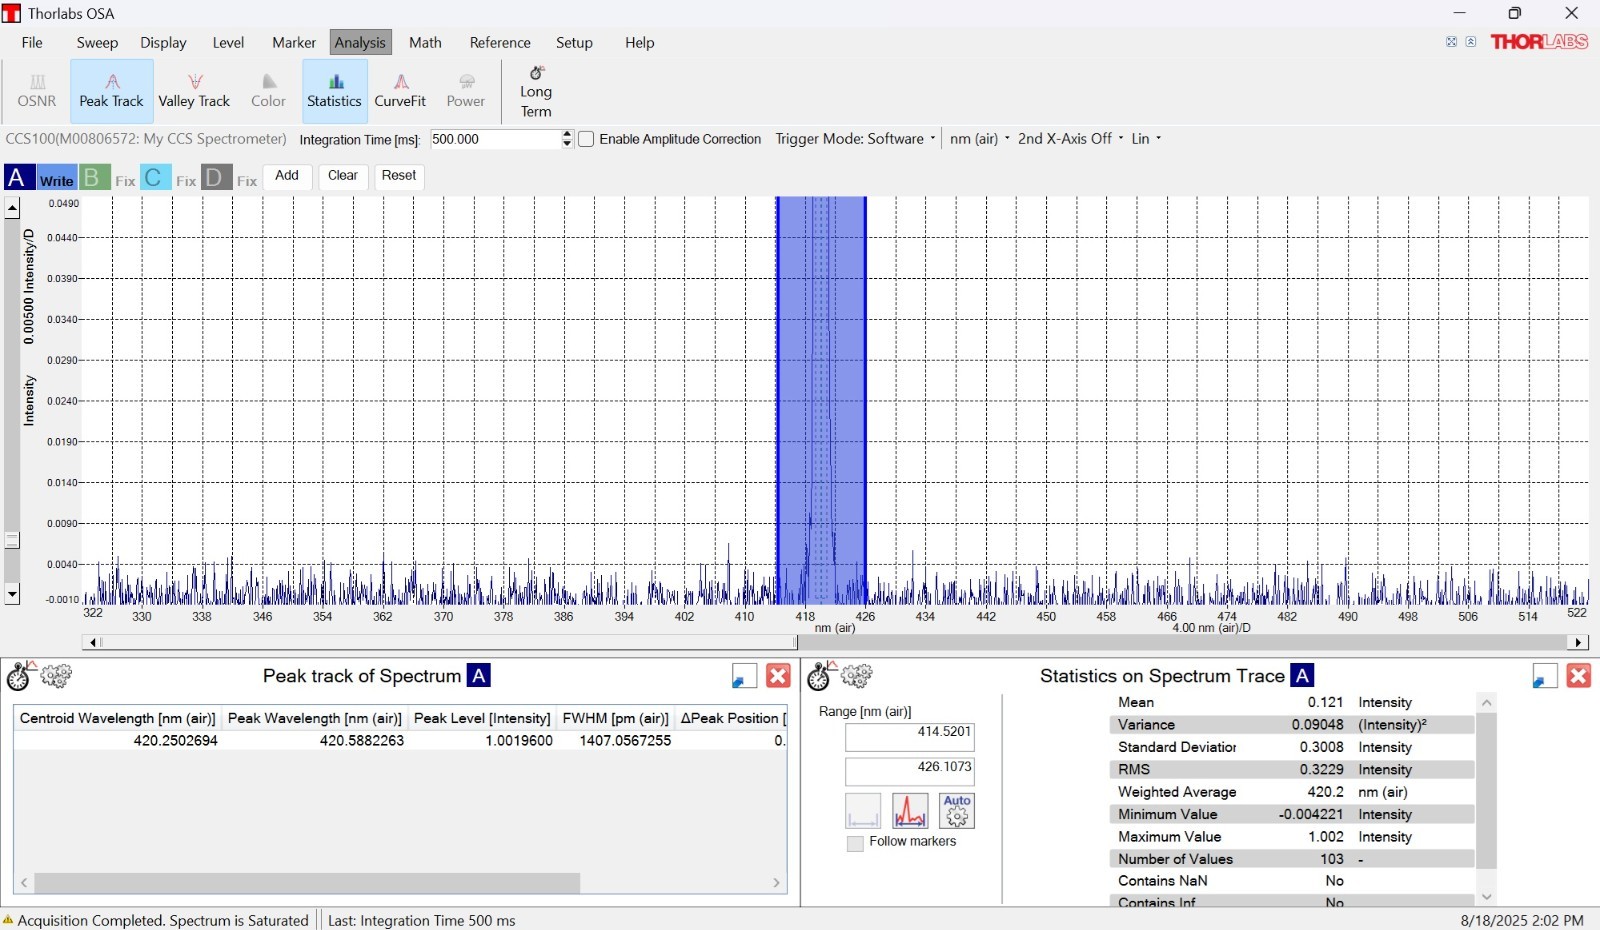Expand the 2nd X-Axis Off dropdown
This screenshot has height=930, width=1600.
click(x=1070, y=139)
